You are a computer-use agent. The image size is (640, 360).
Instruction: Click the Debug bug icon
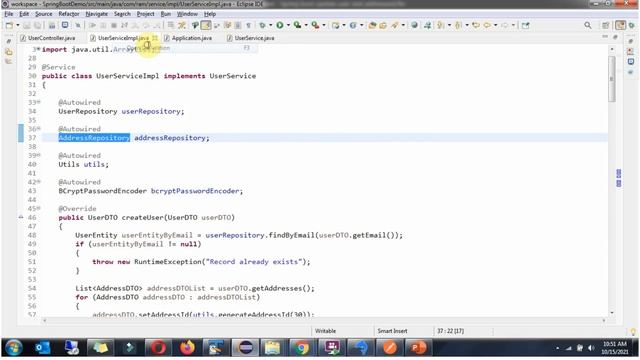(x=262, y=25)
